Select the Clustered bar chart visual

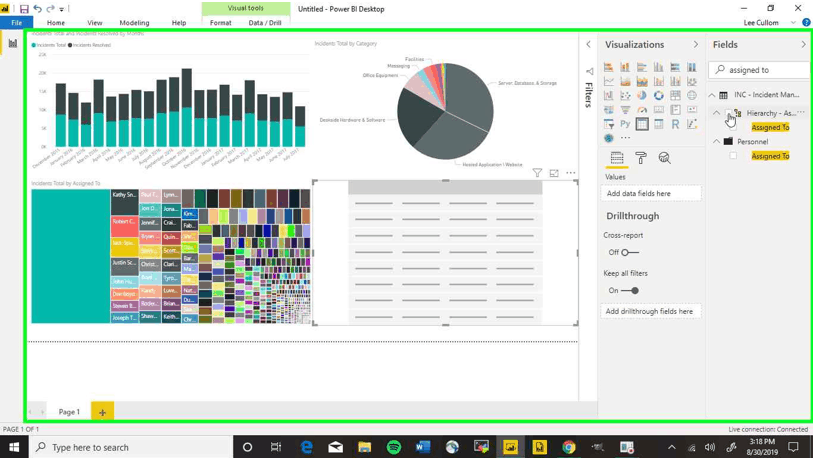coord(642,67)
